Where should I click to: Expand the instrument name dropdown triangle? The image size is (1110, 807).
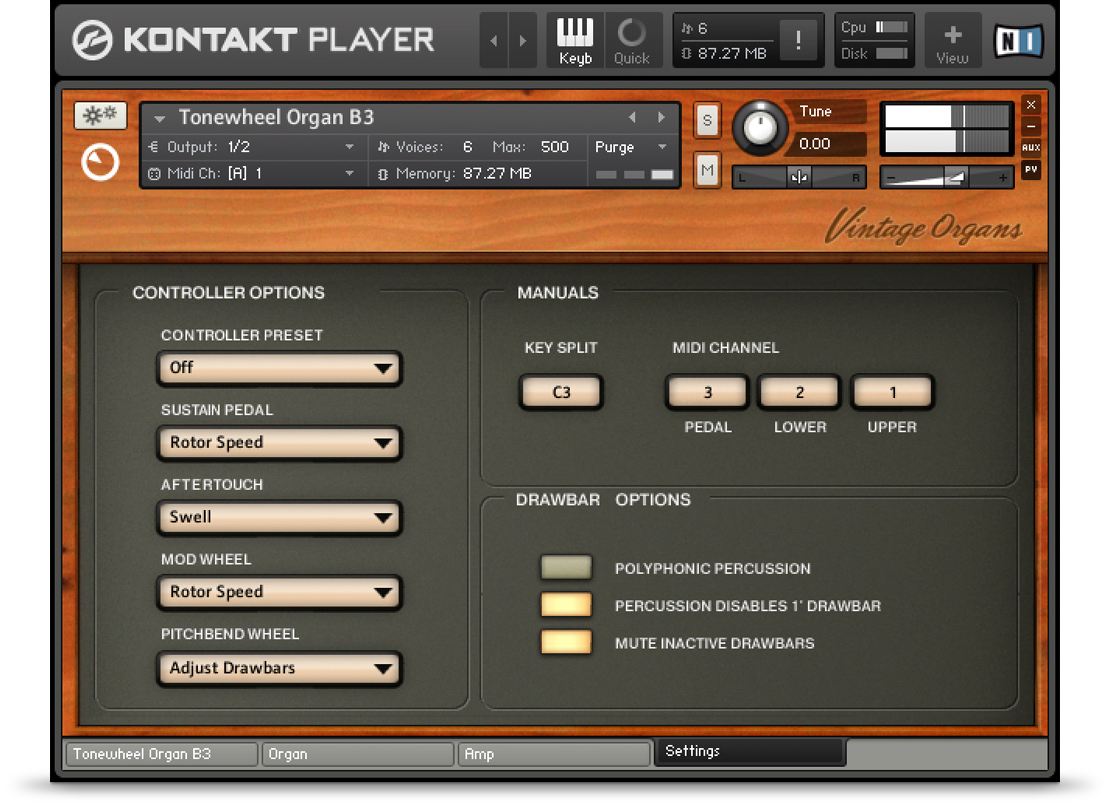(x=159, y=118)
